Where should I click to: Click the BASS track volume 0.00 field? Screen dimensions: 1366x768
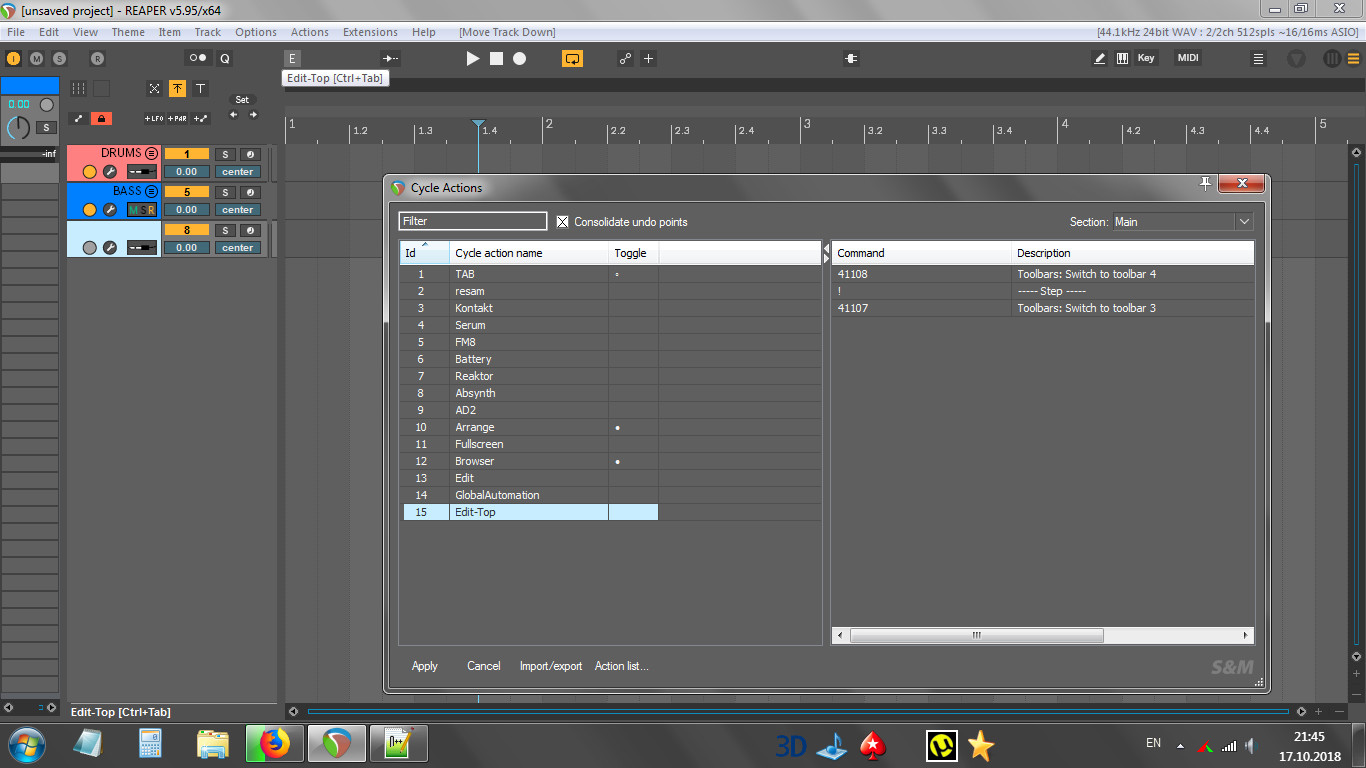click(187, 210)
